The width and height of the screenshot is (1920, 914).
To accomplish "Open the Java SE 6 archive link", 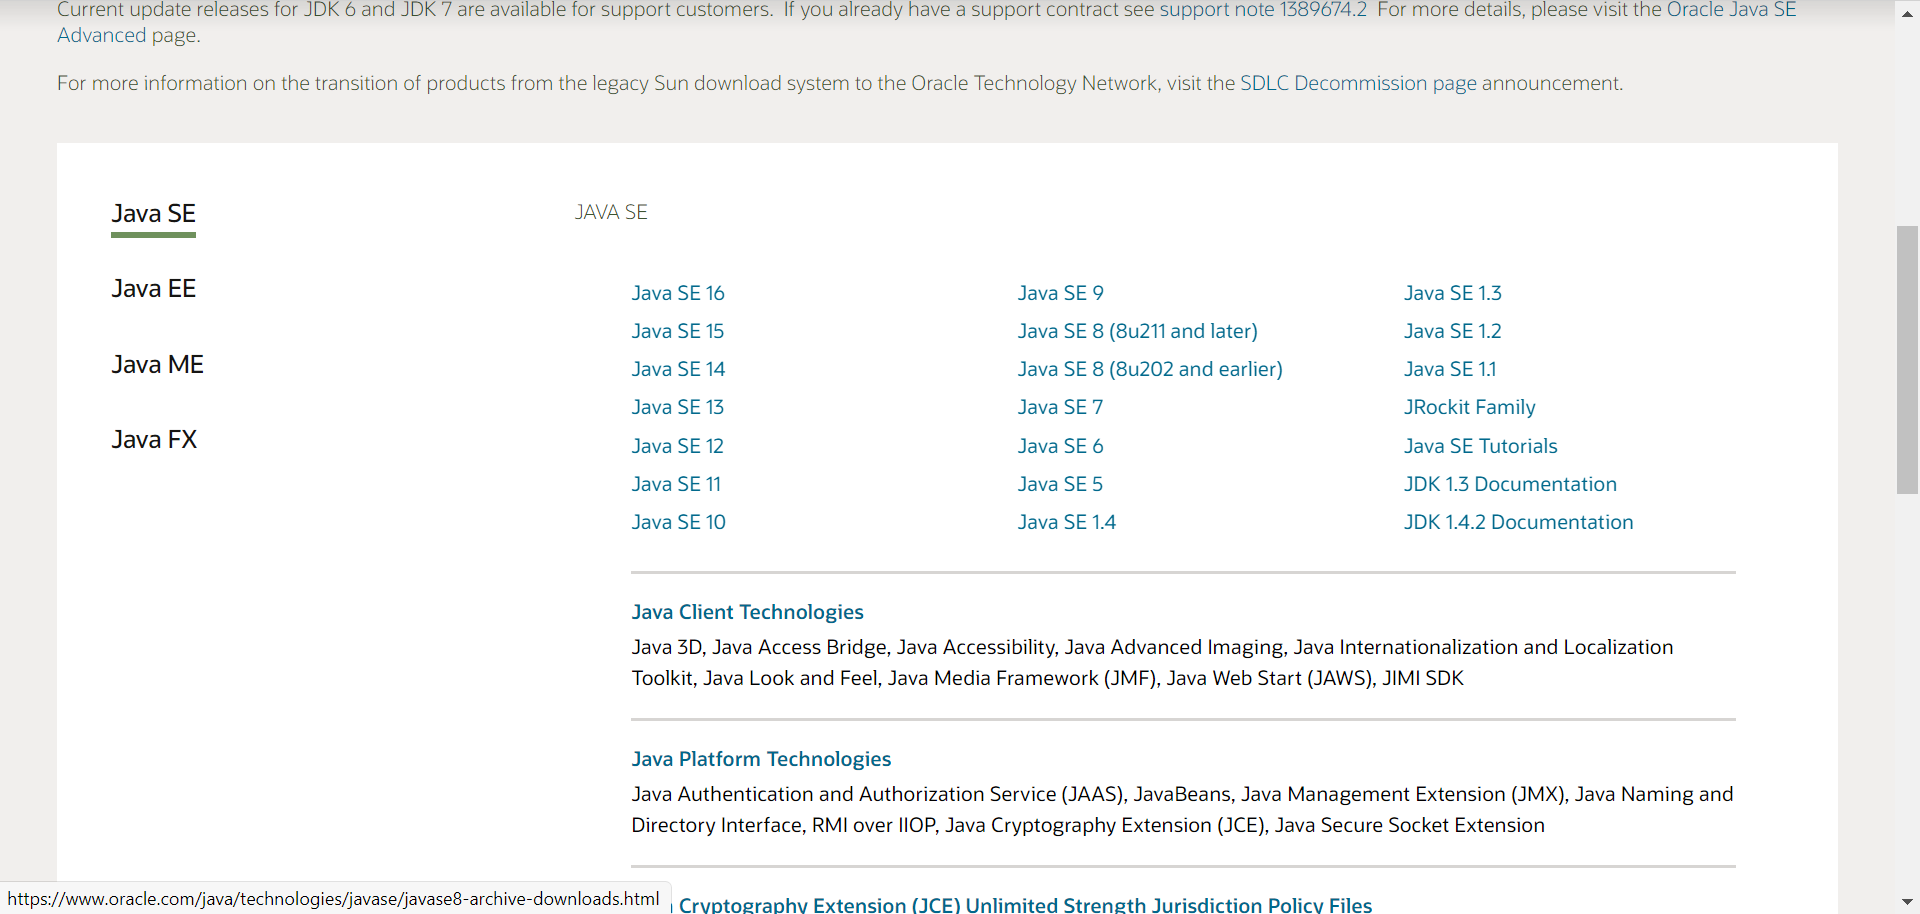I will point(1061,446).
